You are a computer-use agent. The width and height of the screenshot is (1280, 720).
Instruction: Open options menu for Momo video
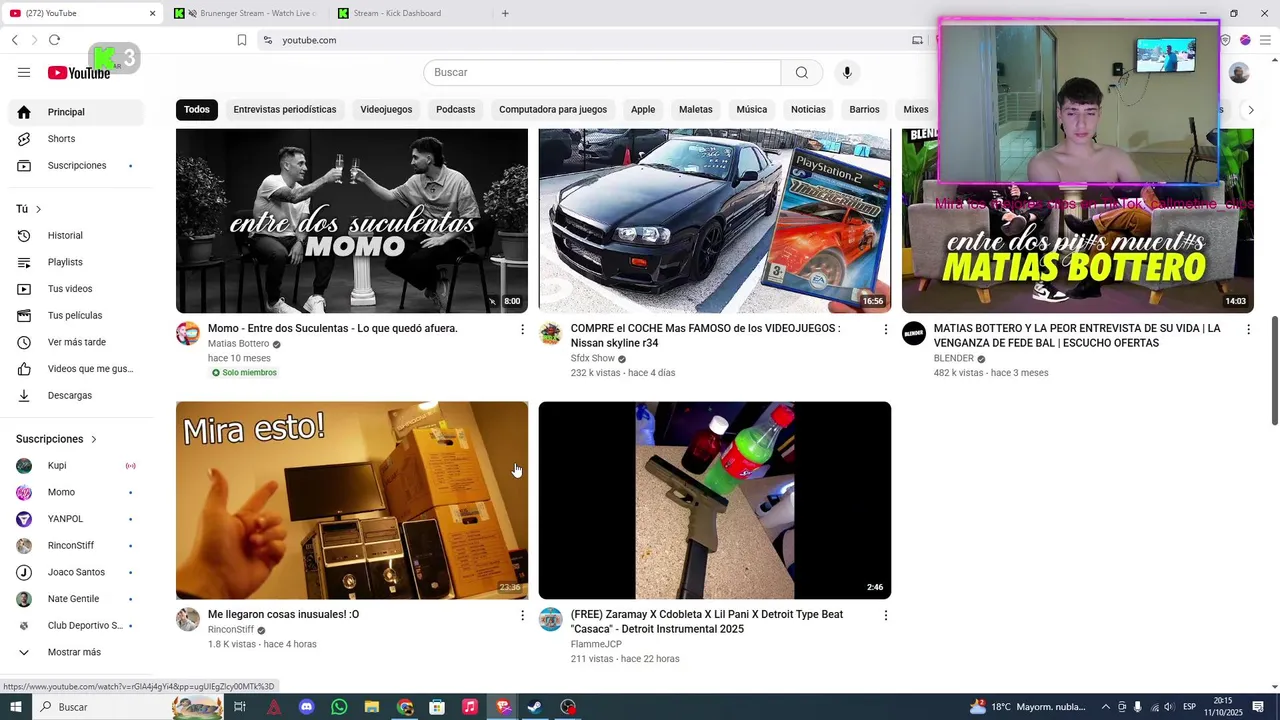pyautogui.click(x=522, y=329)
